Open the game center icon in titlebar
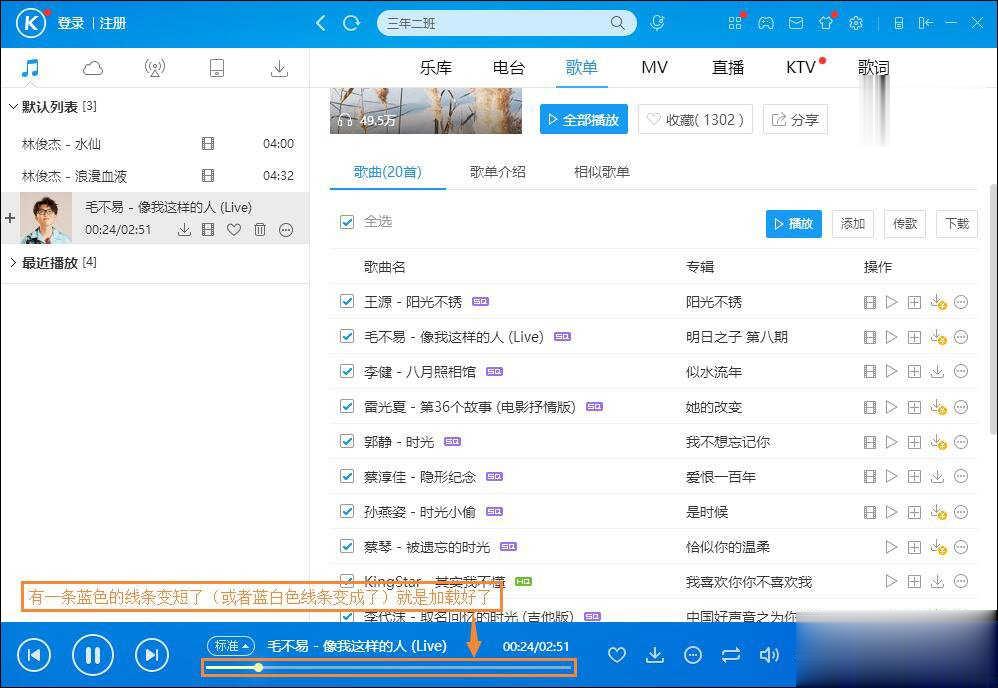 (x=765, y=23)
